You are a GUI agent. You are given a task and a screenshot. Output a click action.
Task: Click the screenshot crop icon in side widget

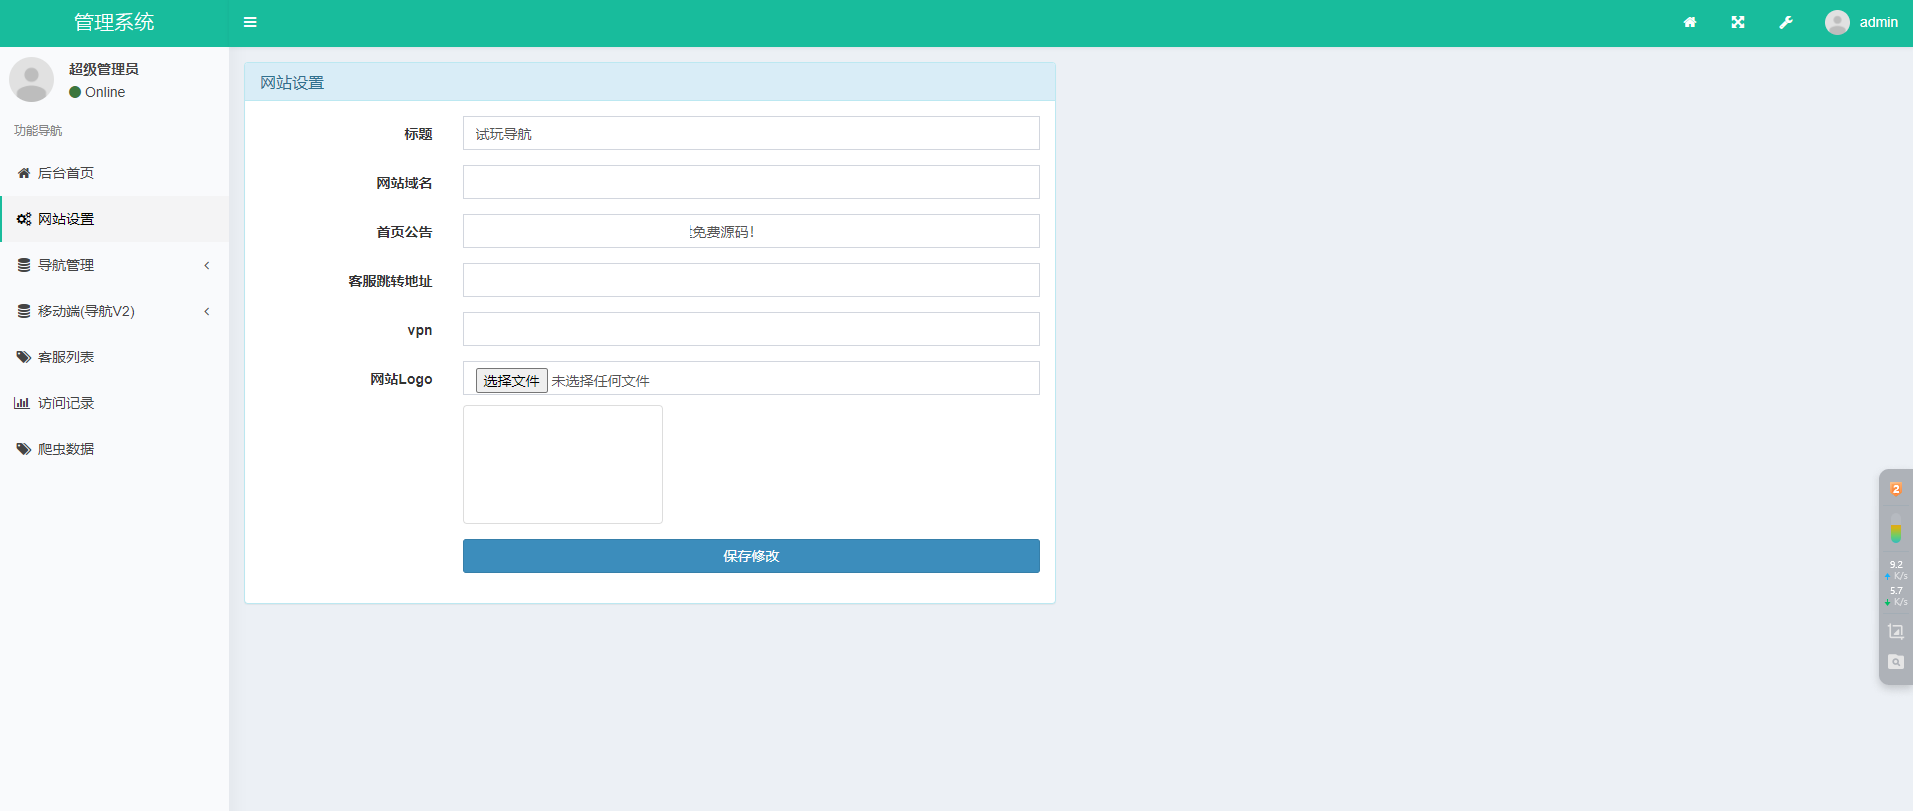click(x=1895, y=631)
